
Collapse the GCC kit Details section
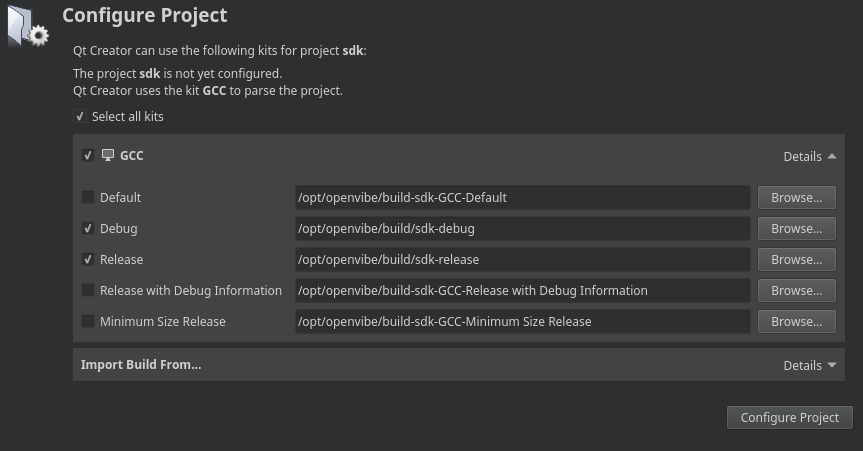[809, 157]
